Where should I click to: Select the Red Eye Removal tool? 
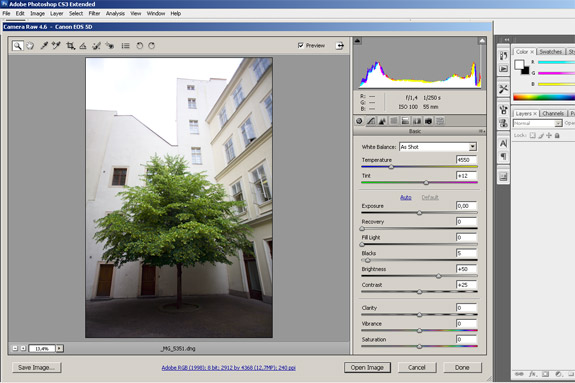(x=110, y=46)
